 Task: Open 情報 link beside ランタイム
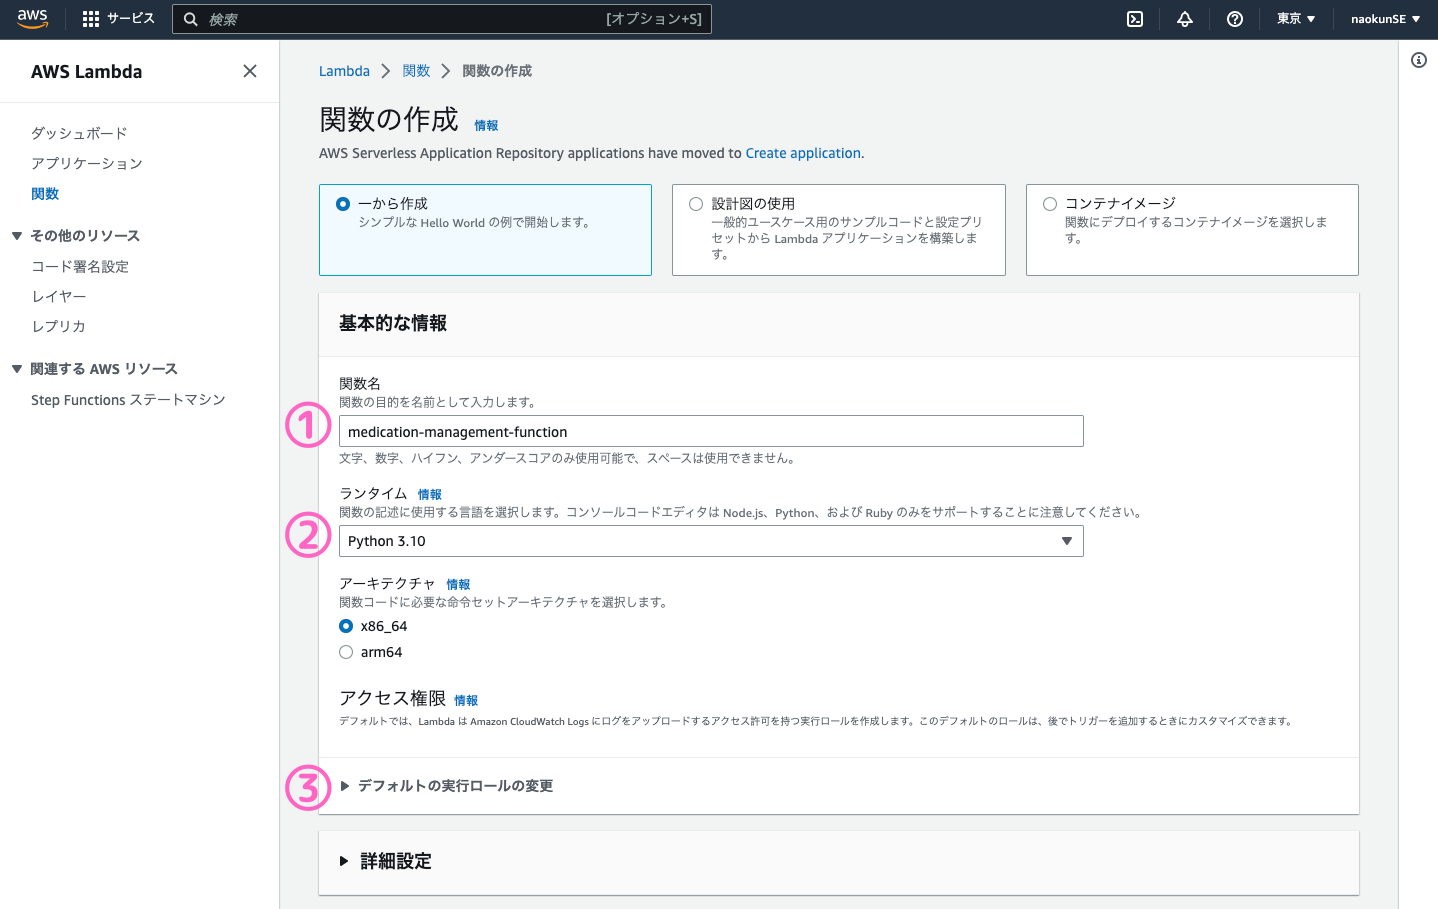(x=430, y=495)
